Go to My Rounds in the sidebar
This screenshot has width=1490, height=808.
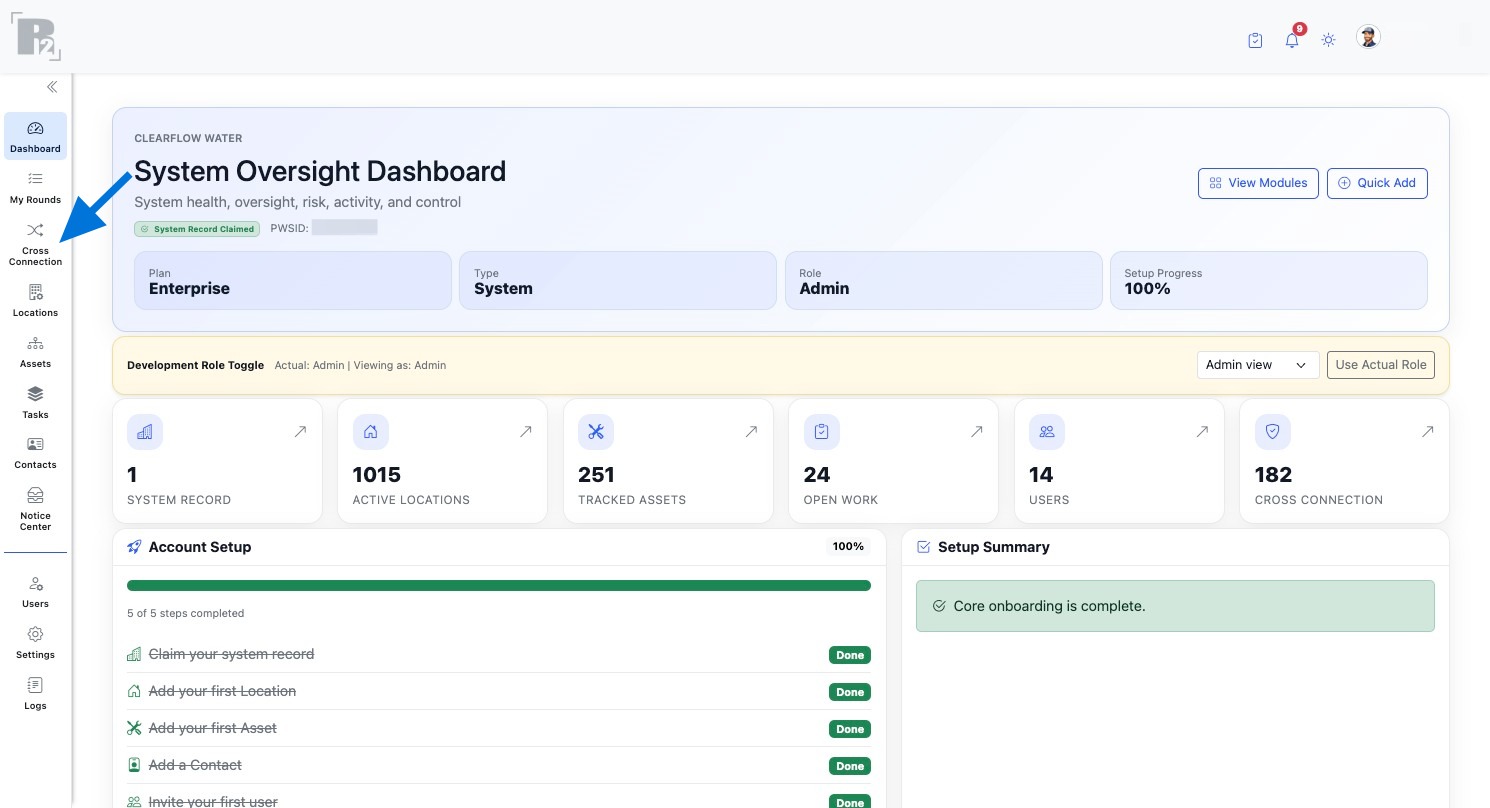(x=35, y=187)
